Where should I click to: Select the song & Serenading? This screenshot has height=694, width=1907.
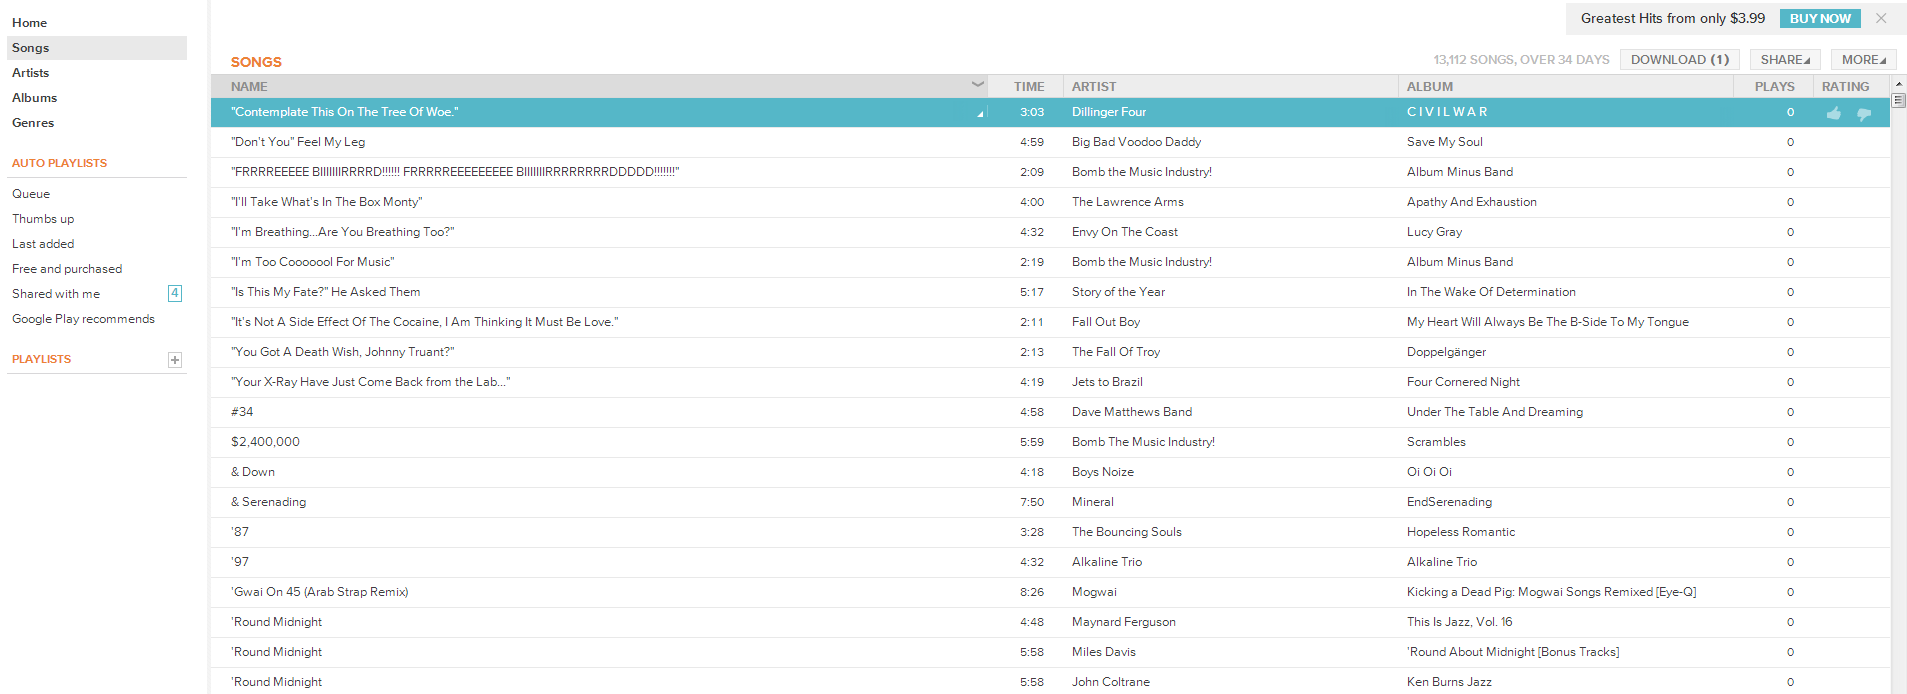coord(269,502)
